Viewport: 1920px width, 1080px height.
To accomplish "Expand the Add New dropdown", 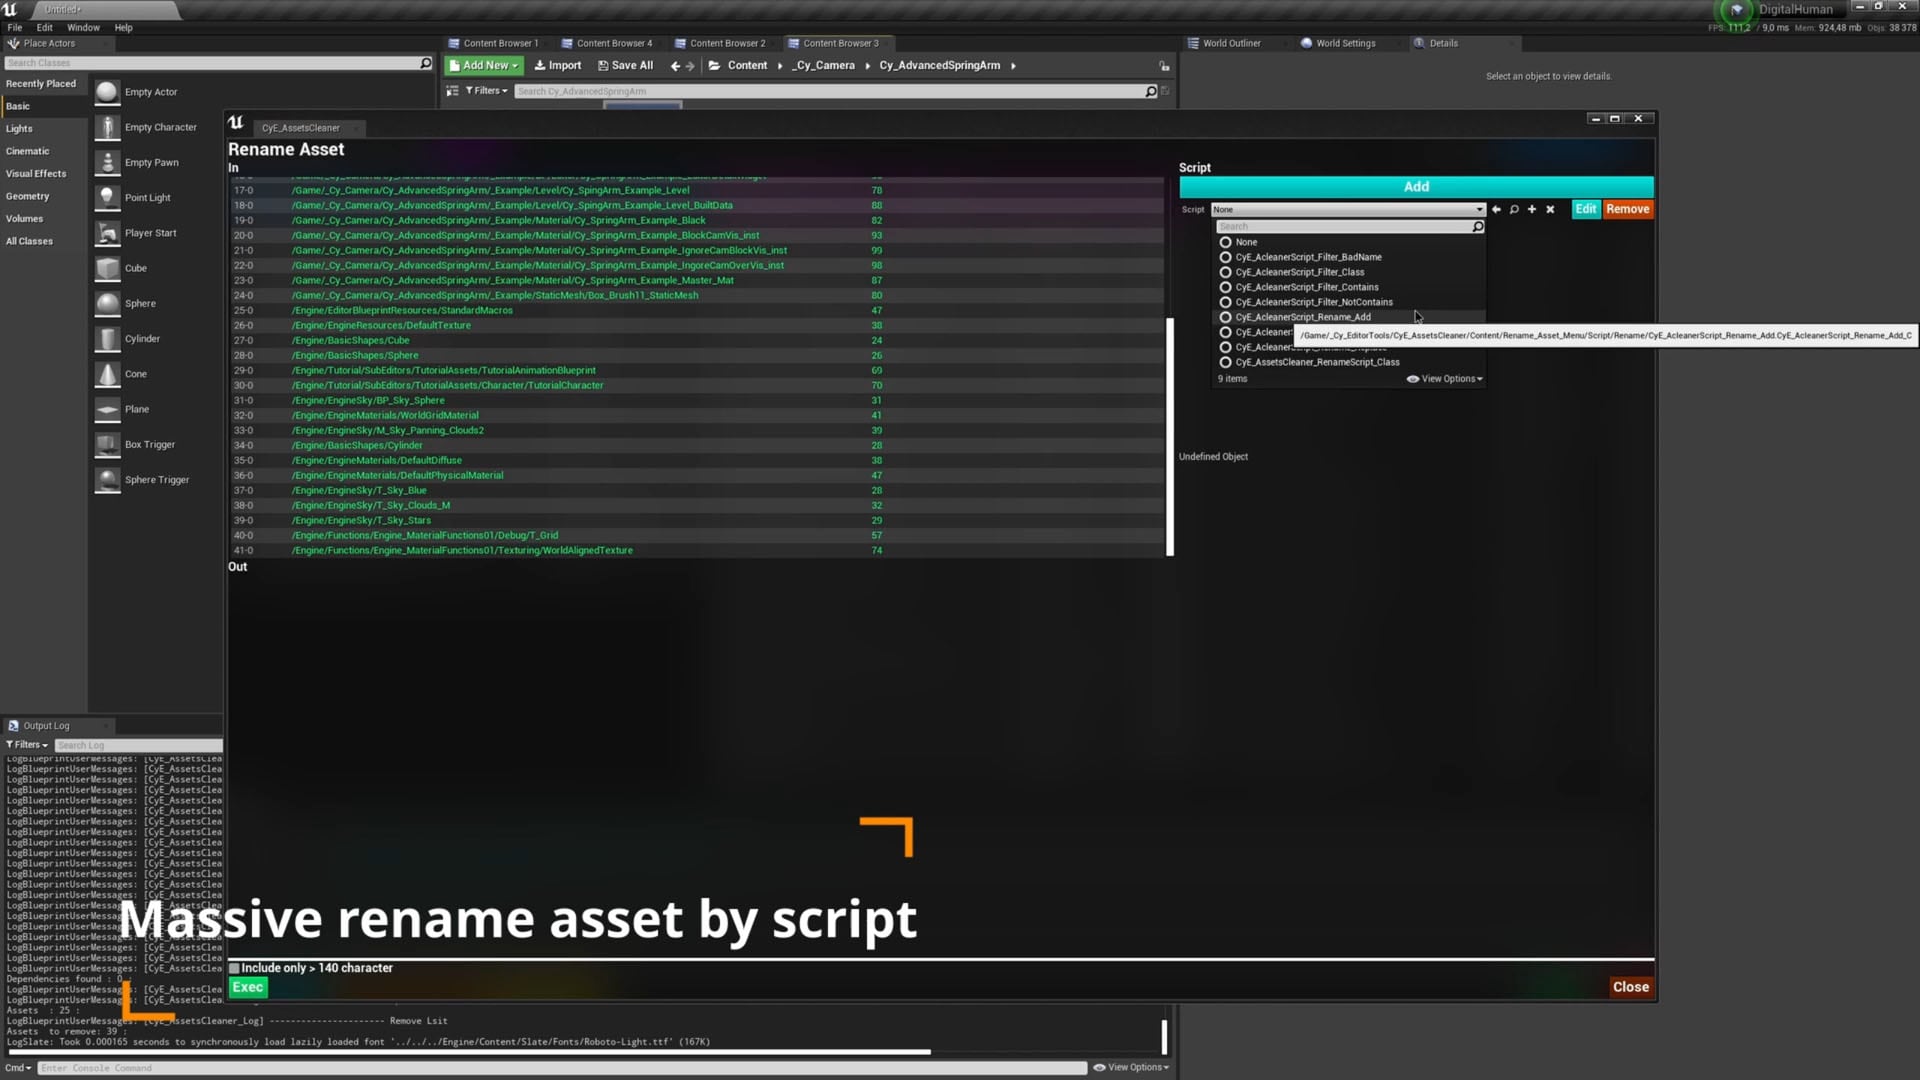I will click(483, 65).
